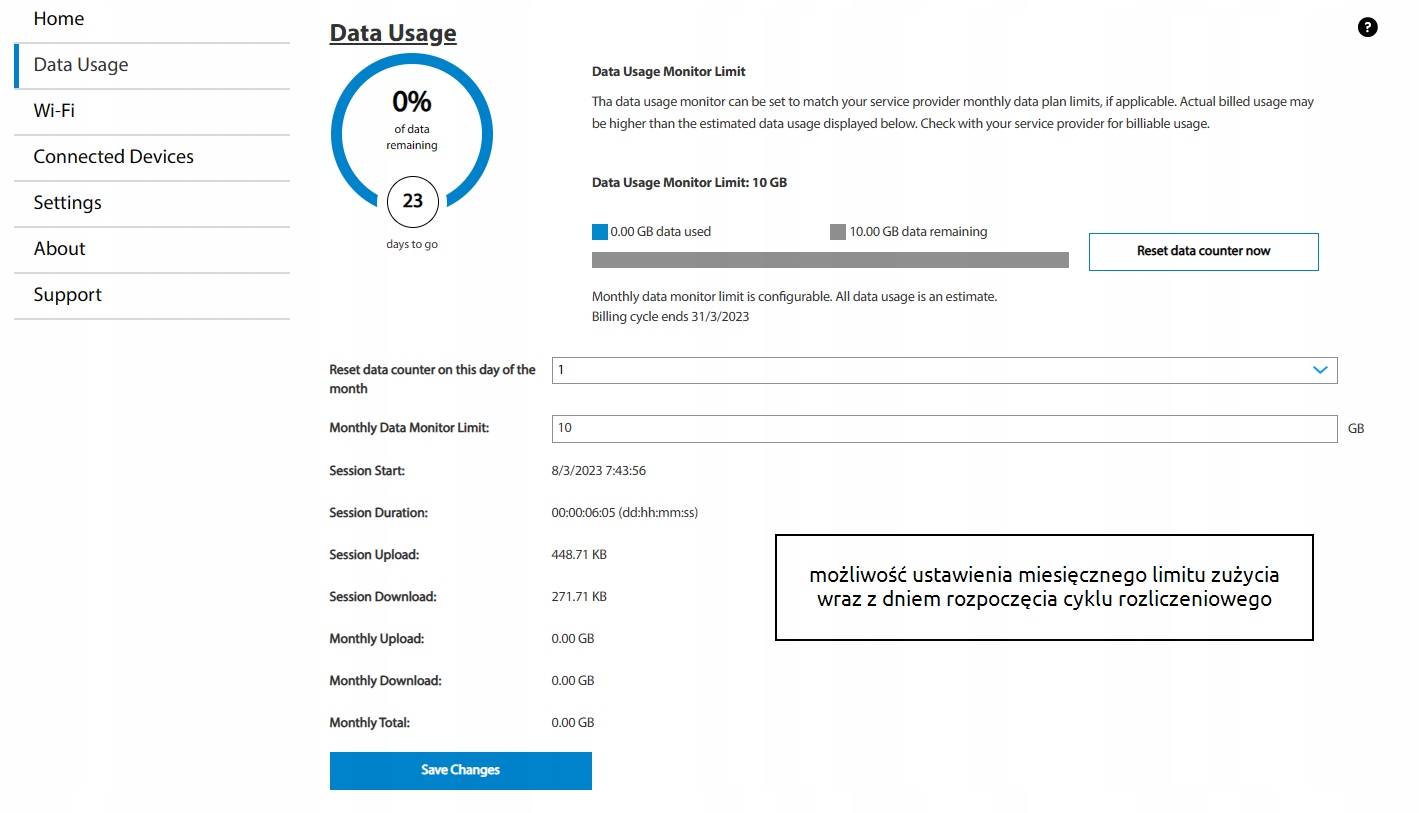Image resolution: width=1419 pixels, height=813 pixels.
Task: Click the Polish annotation text box
Action: pyautogui.click(x=1043, y=588)
